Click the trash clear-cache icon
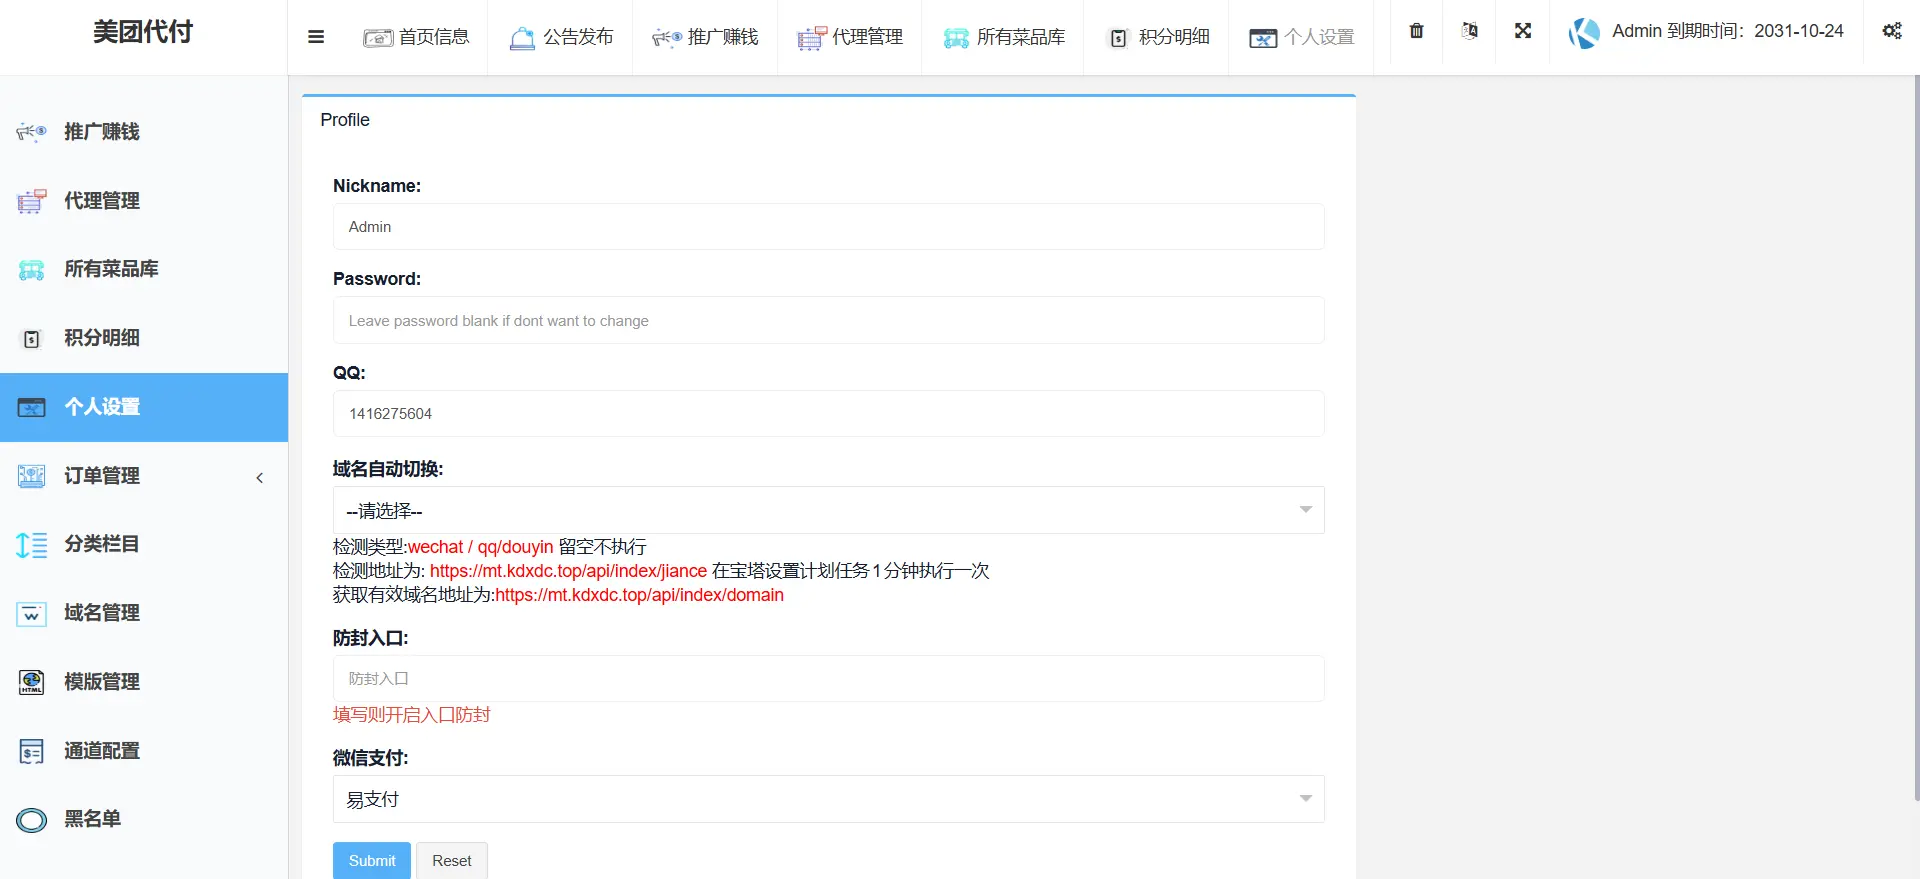 pos(1416,31)
